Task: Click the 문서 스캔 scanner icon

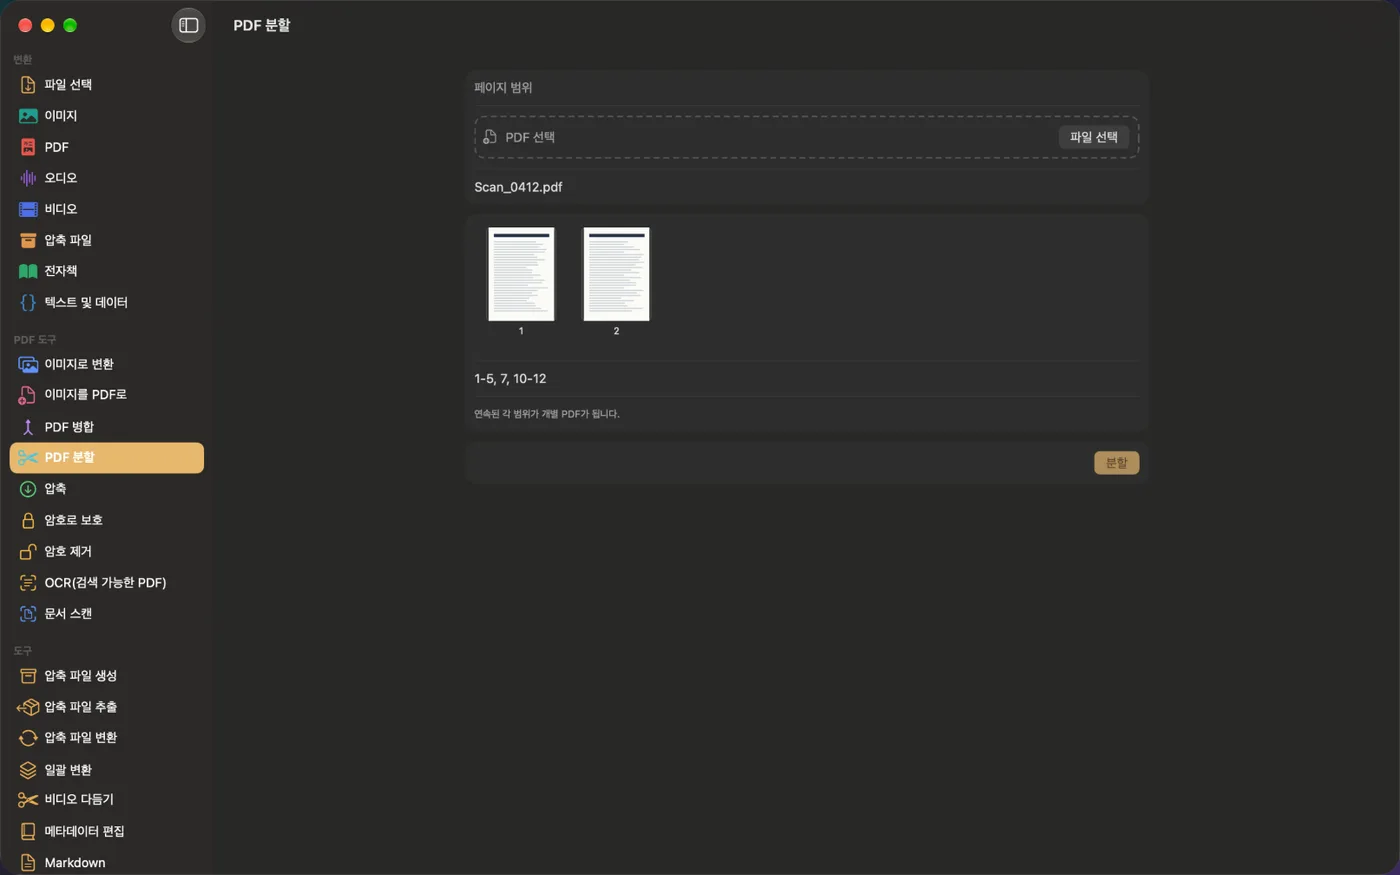Action: [28, 614]
